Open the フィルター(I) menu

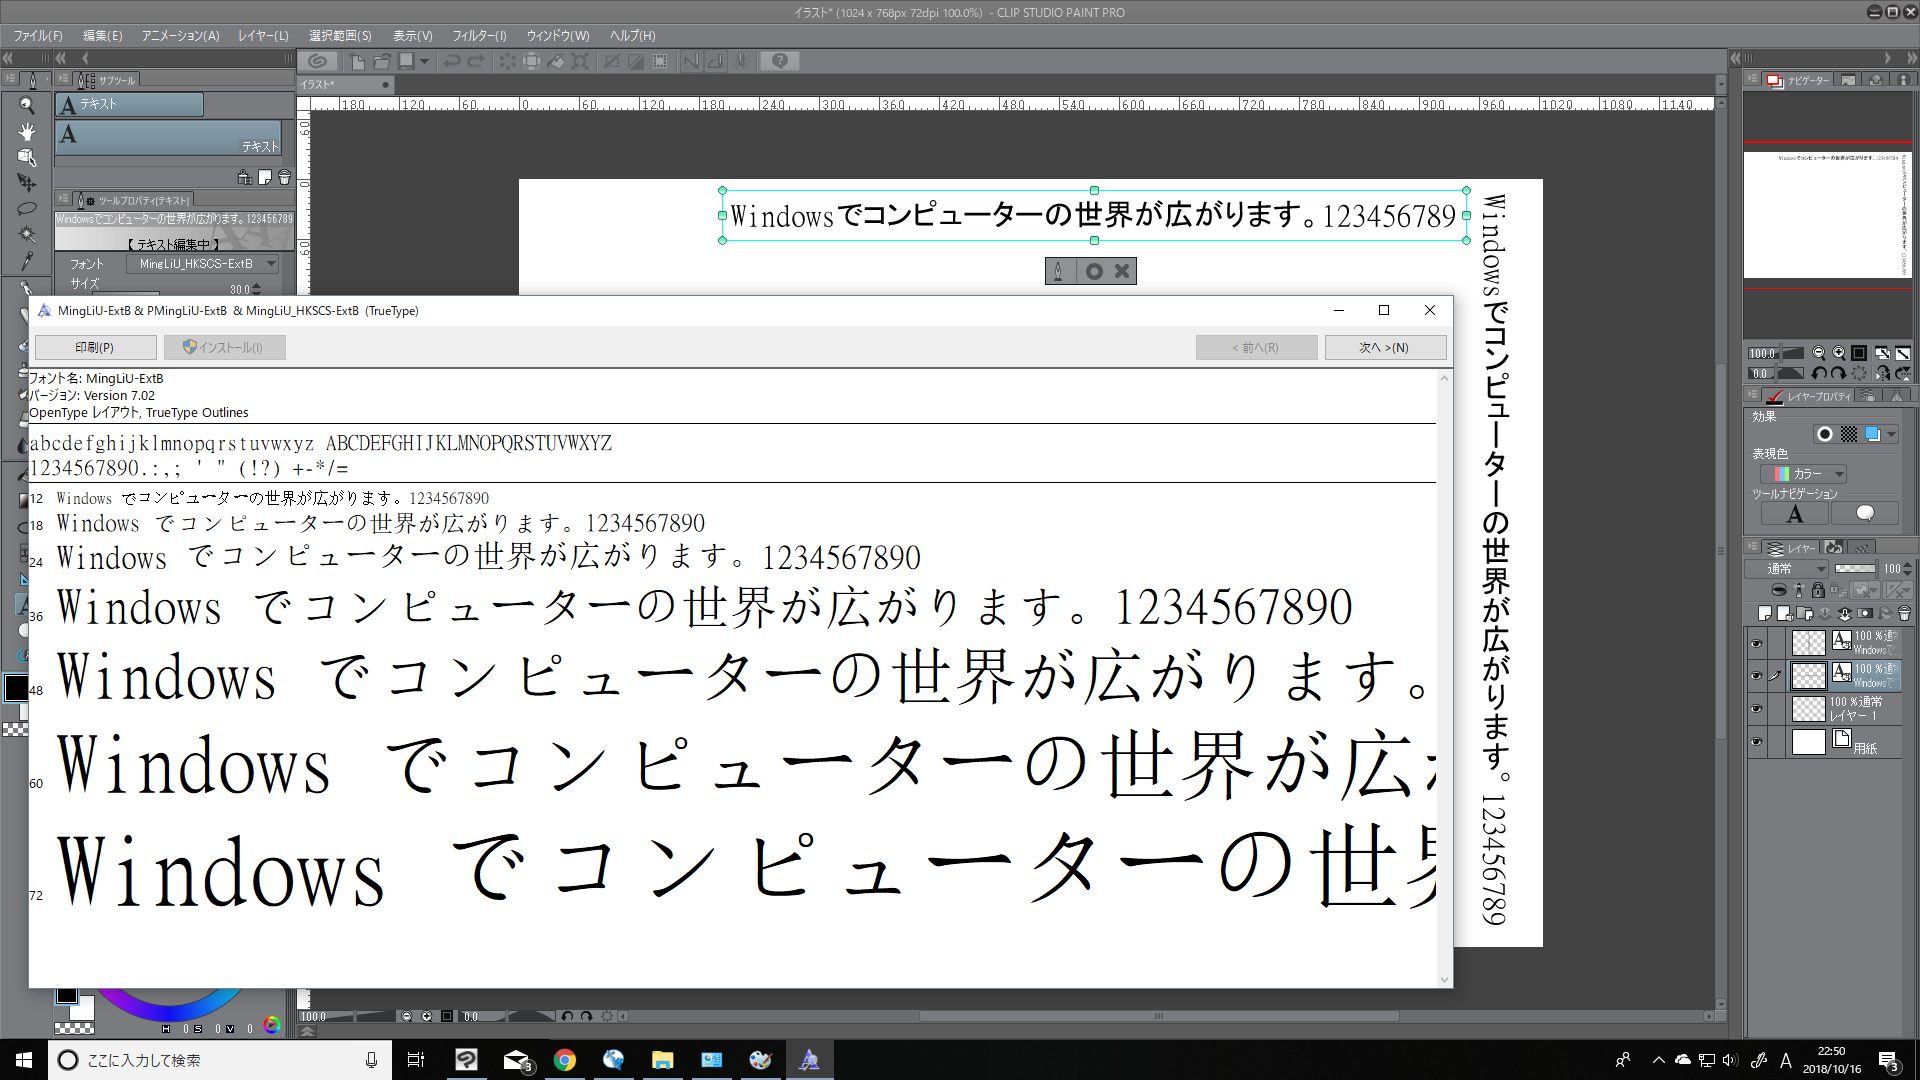(x=479, y=35)
